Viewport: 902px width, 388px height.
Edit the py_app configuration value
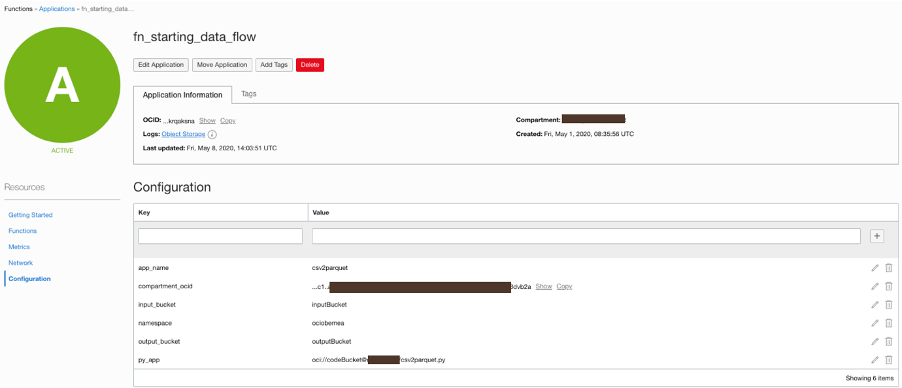point(874,360)
